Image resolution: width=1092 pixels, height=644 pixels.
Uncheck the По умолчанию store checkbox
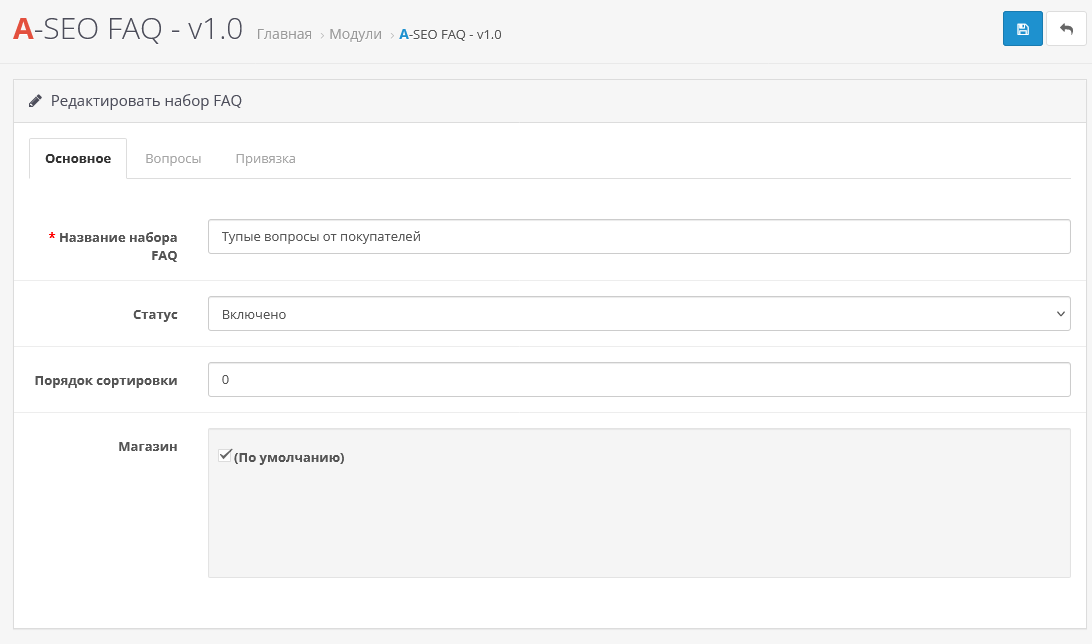[x=225, y=456]
